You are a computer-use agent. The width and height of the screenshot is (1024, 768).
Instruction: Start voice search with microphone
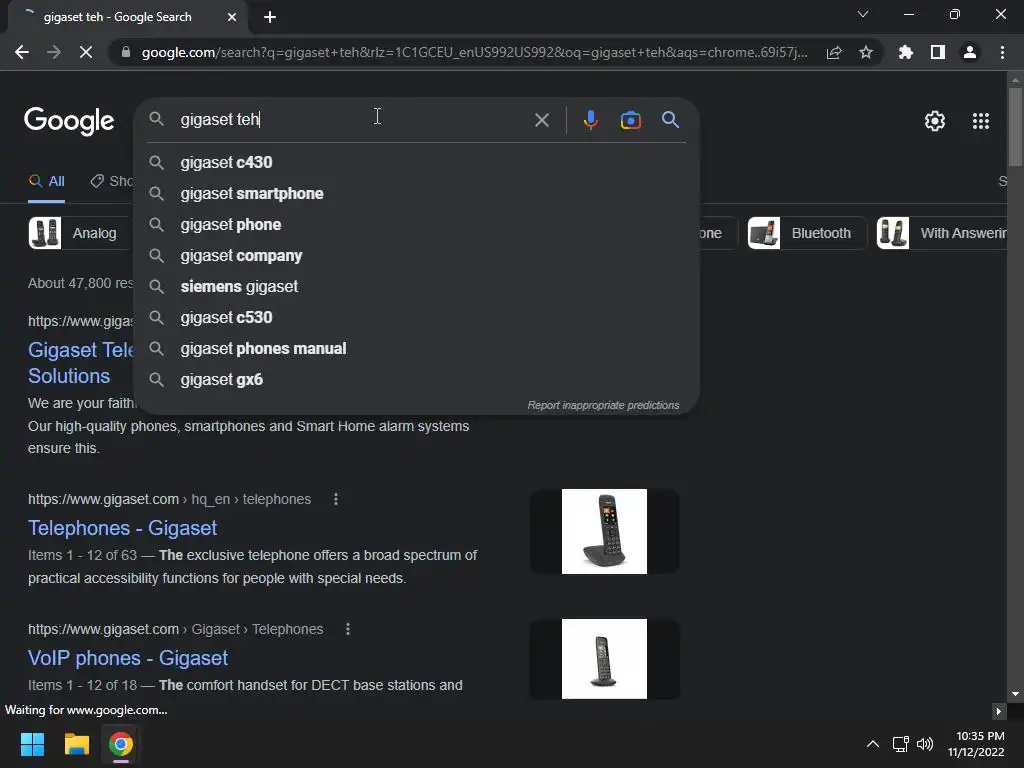tap(590, 120)
